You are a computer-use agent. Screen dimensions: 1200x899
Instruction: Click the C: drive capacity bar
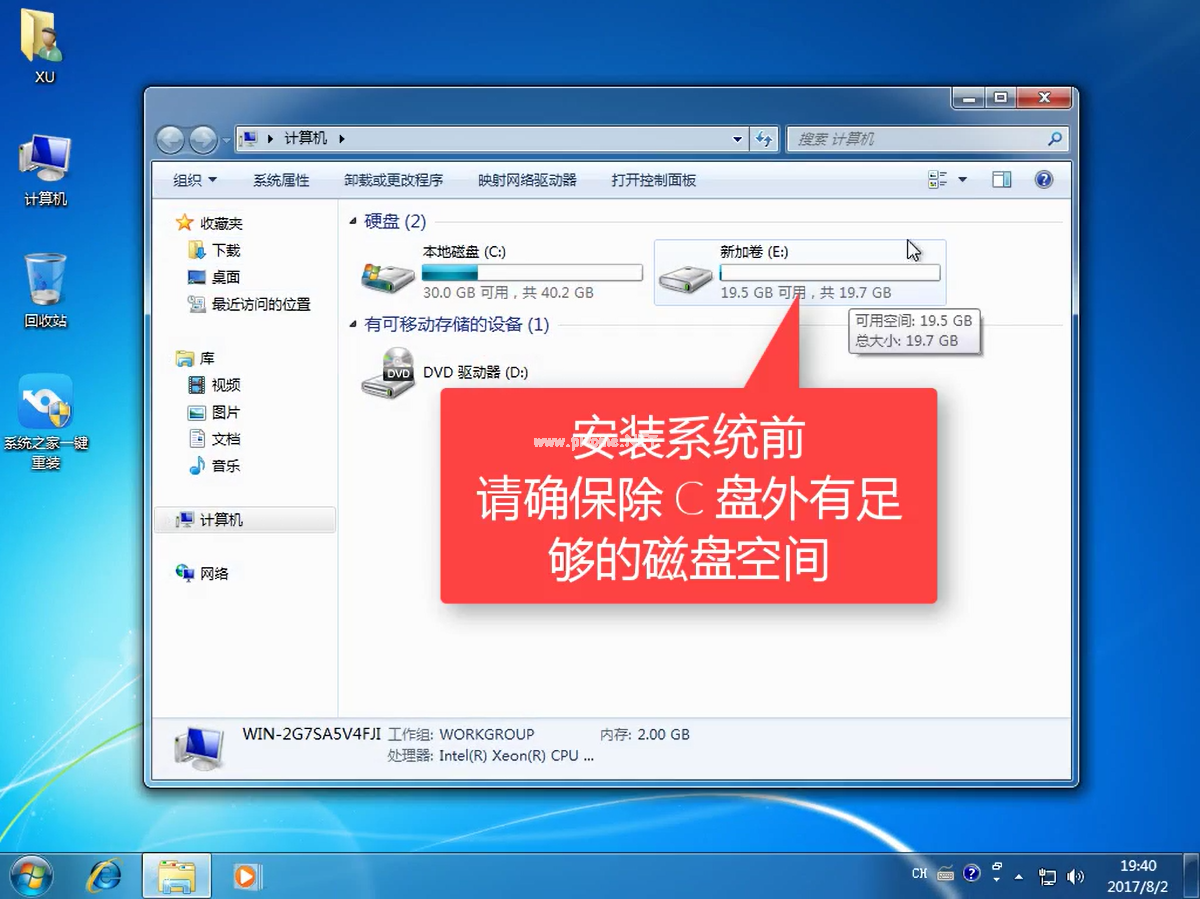click(533, 272)
